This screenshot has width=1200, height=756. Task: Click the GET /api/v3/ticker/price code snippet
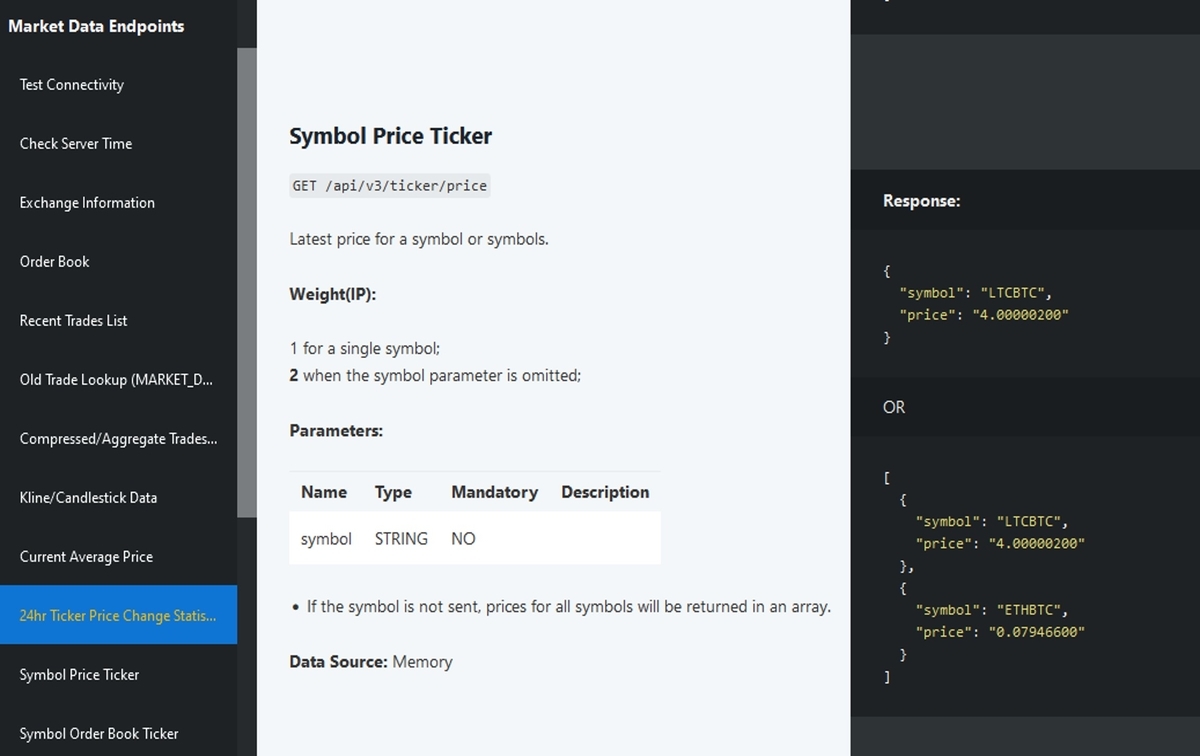click(389, 186)
